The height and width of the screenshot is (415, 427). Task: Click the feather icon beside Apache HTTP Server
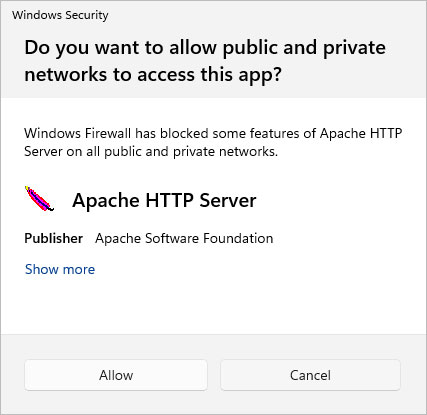(x=39, y=199)
